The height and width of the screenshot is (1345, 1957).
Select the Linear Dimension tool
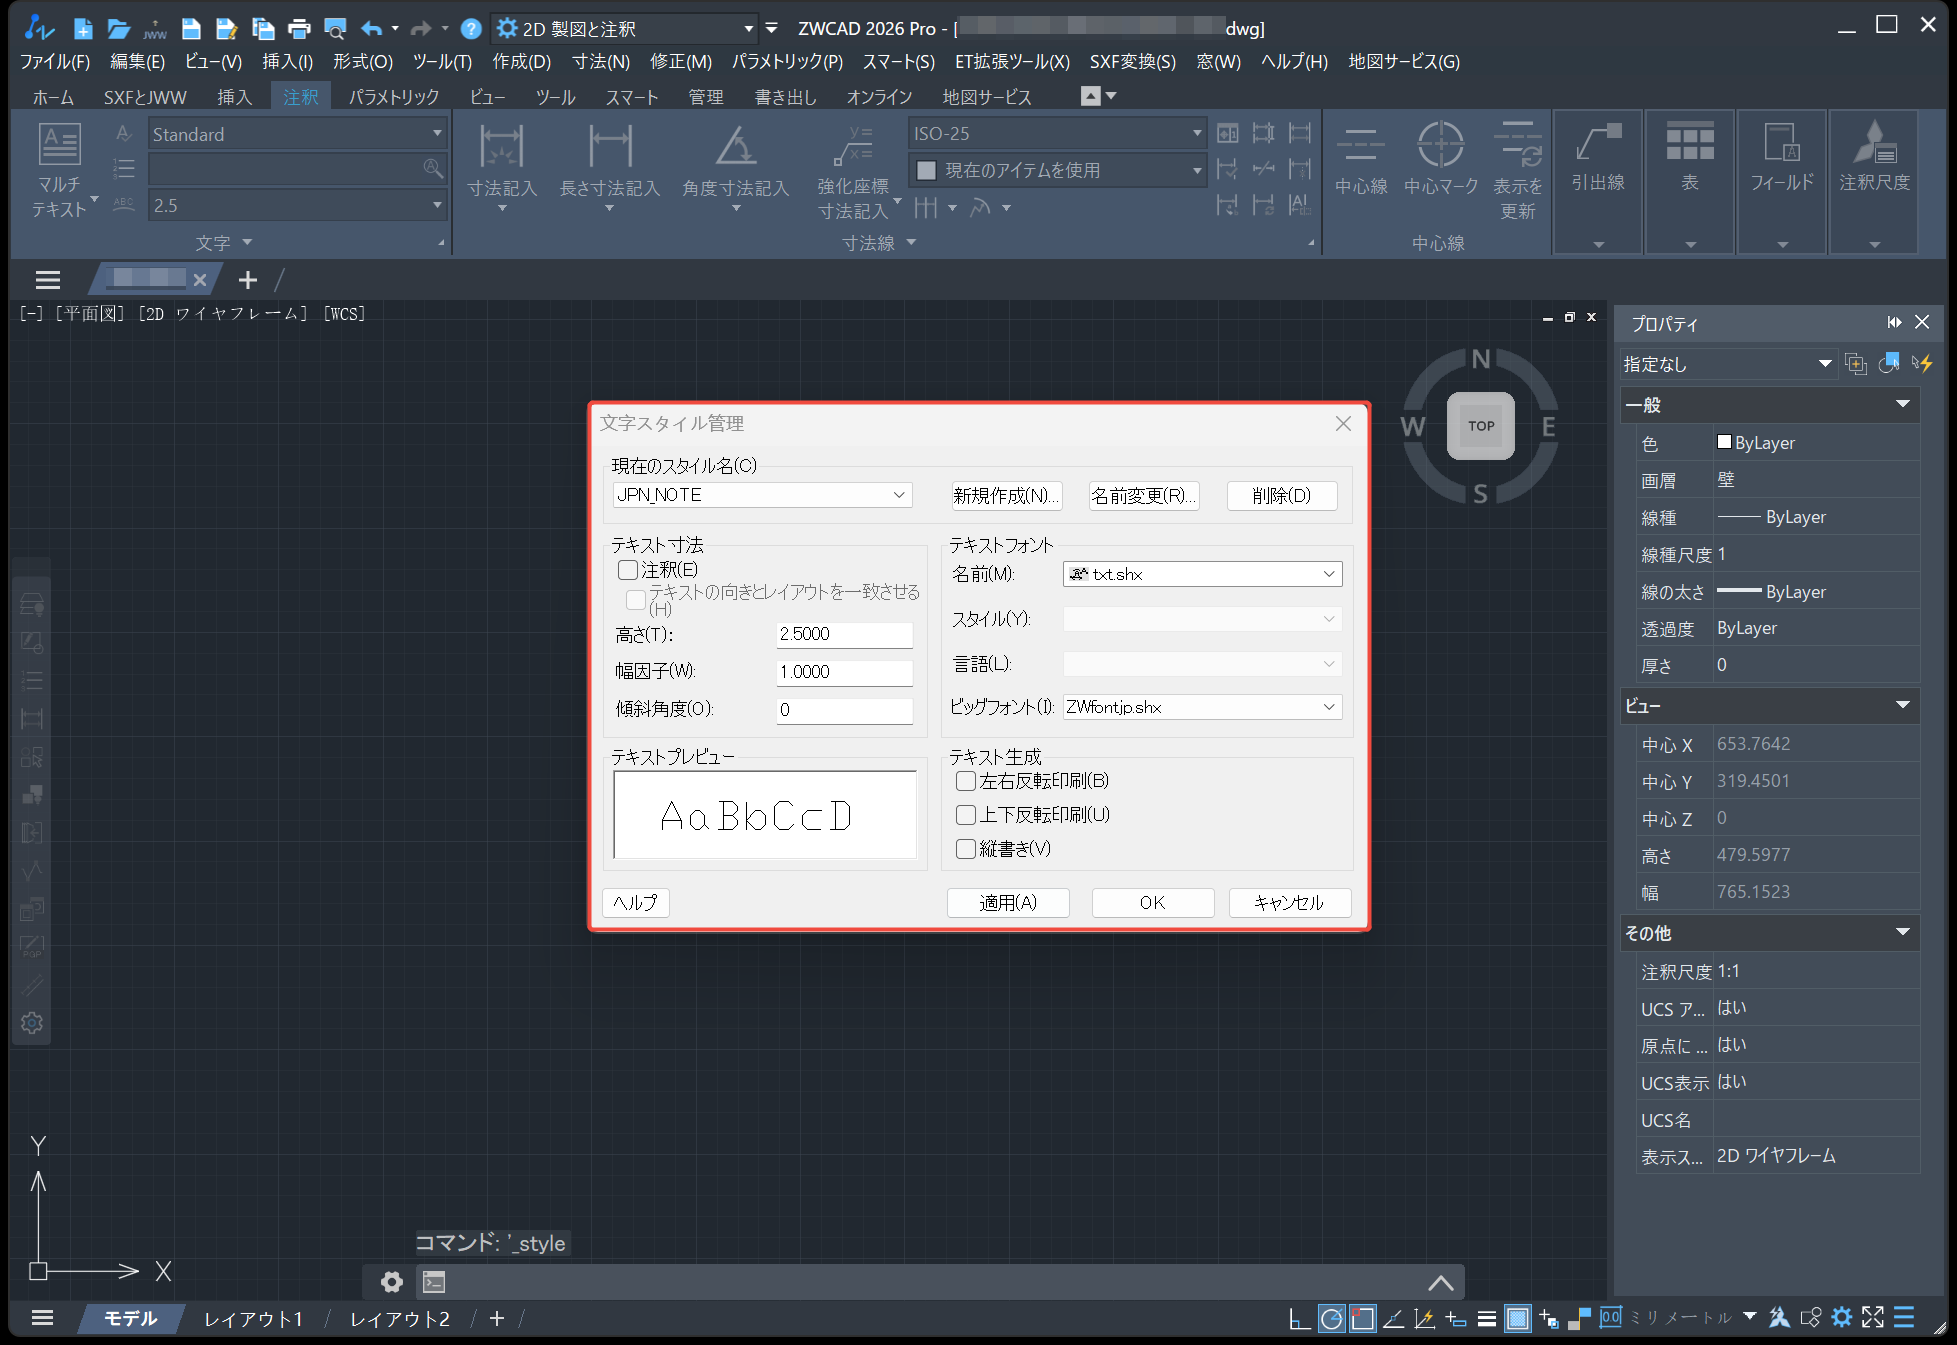[610, 147]
